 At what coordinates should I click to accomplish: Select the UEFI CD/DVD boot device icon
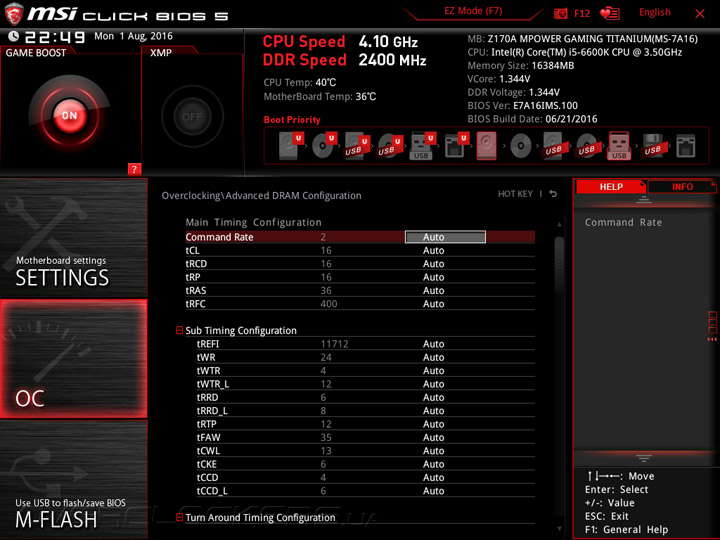324,146
